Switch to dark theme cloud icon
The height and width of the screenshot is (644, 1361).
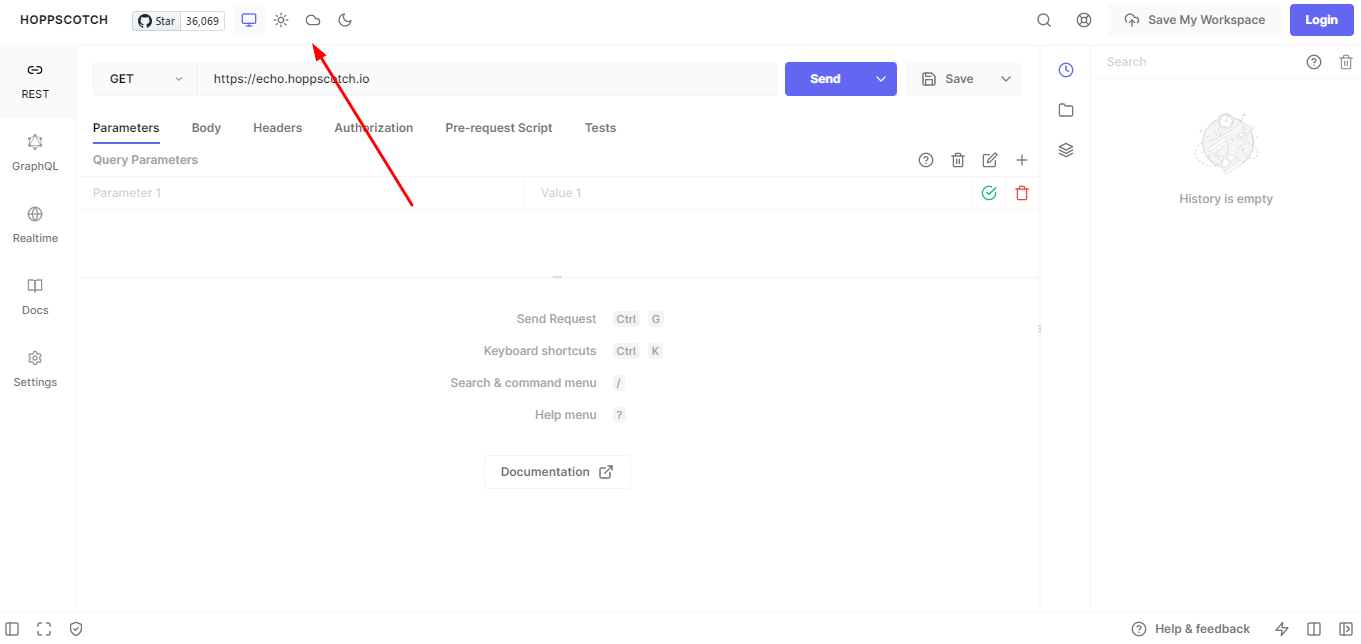[x=313, y=20]
